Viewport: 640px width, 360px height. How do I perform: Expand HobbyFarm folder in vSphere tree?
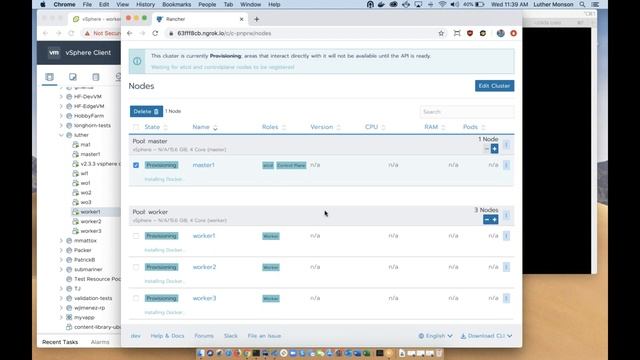(x=61, y=116)
